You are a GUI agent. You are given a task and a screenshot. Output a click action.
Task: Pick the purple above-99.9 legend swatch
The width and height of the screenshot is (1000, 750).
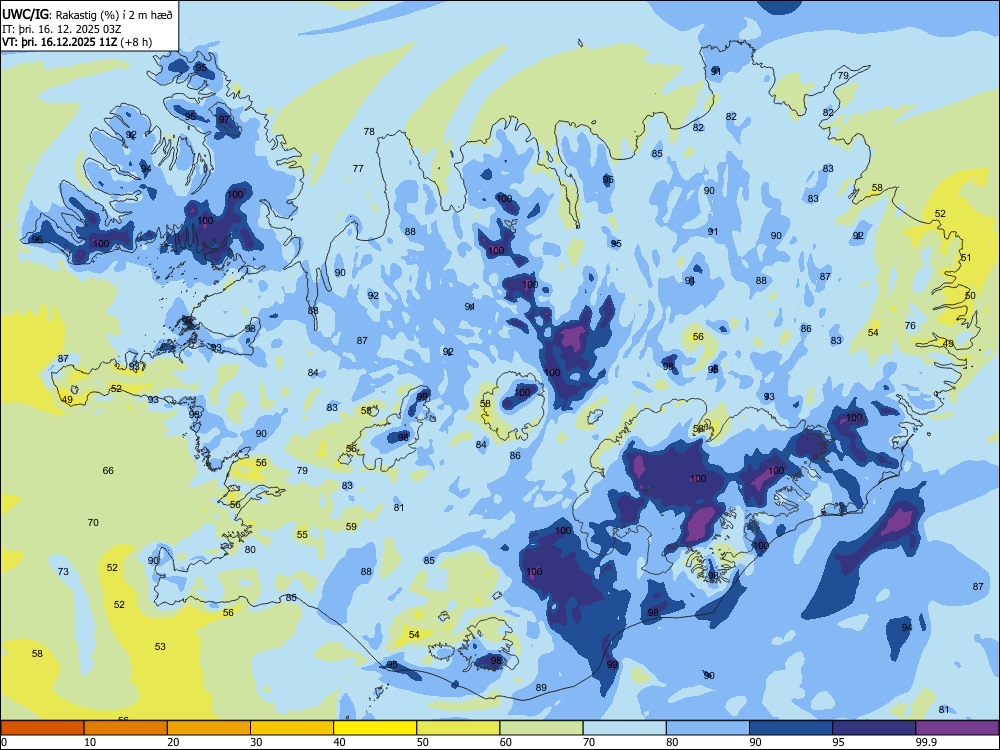coord(957,728)
